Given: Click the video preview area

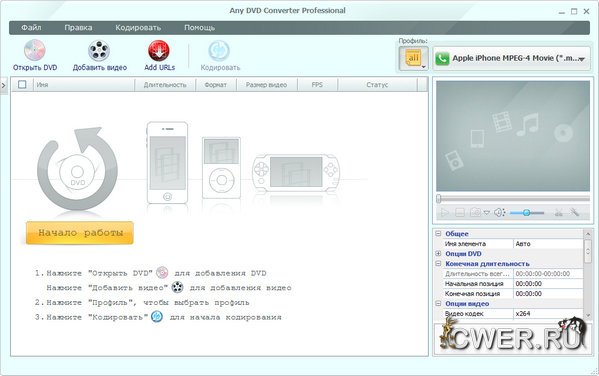Looking at the screenshot, I should (513, 136).
